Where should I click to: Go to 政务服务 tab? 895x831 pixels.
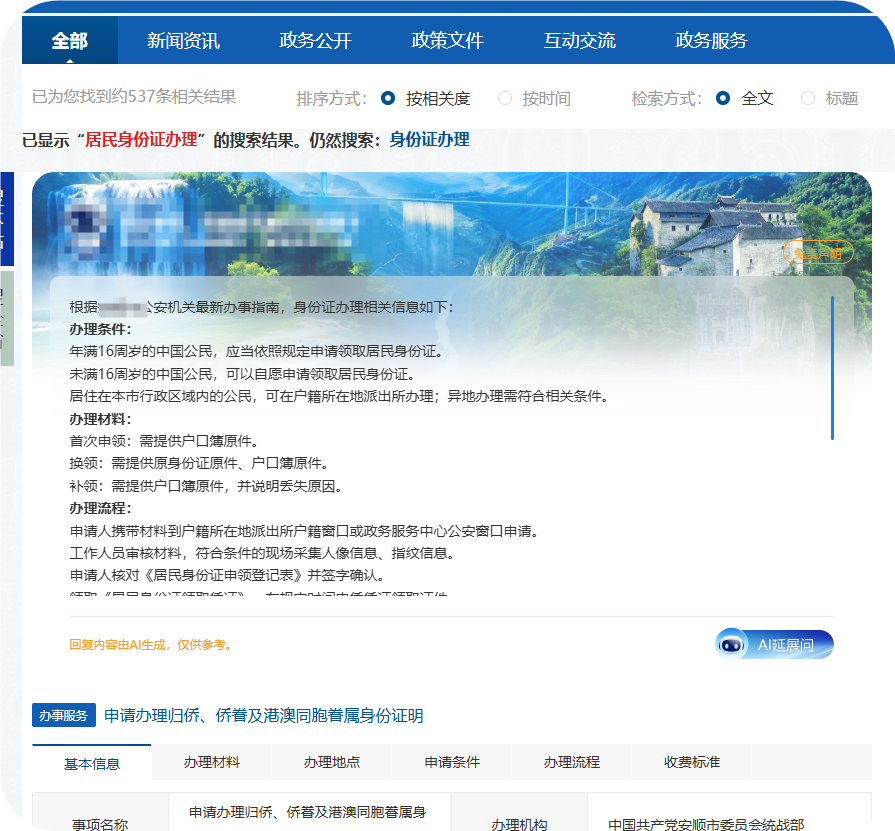pyautogui.click(x=711, y=41)
